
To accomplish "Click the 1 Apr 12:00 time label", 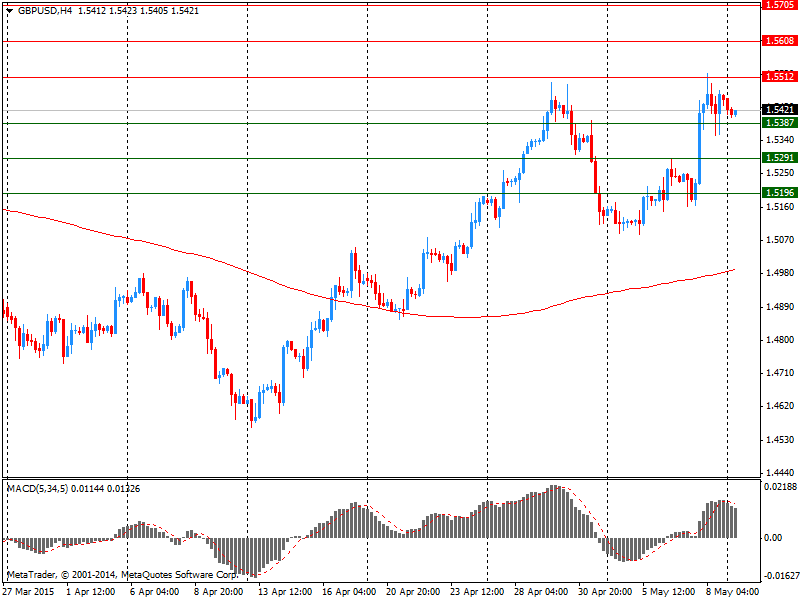I will [91, 592].
